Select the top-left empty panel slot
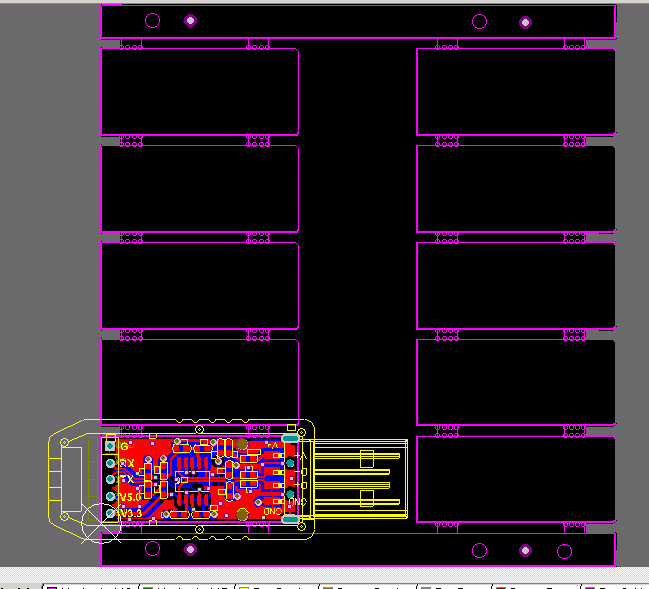 click(199, 91)
